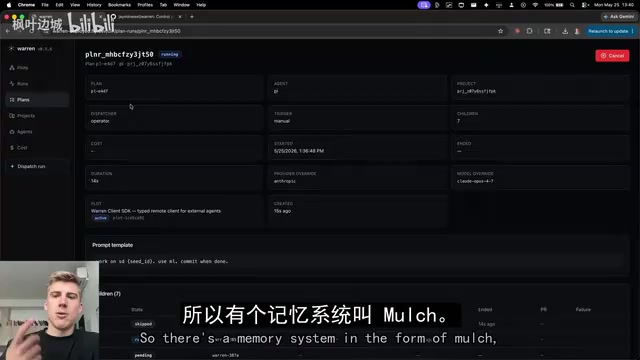Screen dimensions: 640x360
Task: Open the Chrome extensions puzzle icon
Action: 529,31
